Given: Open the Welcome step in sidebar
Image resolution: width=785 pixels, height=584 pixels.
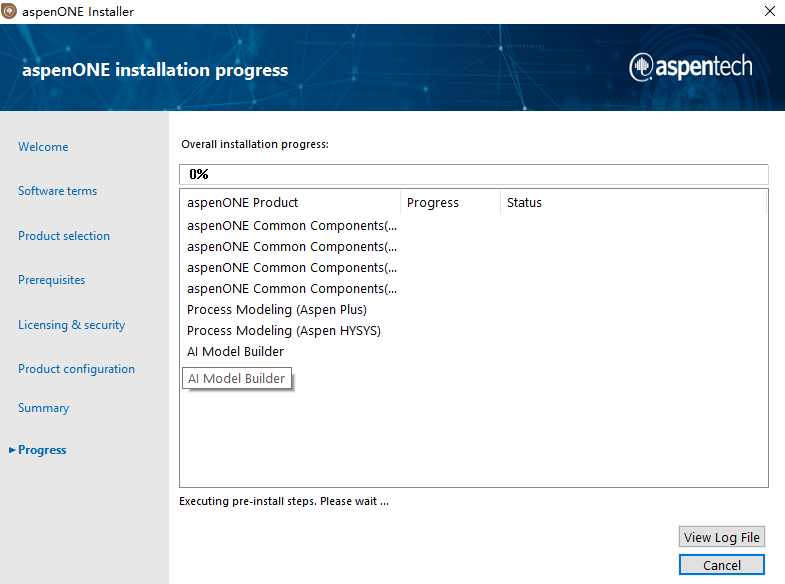Looking at the screenshot, I should (43, 147).
